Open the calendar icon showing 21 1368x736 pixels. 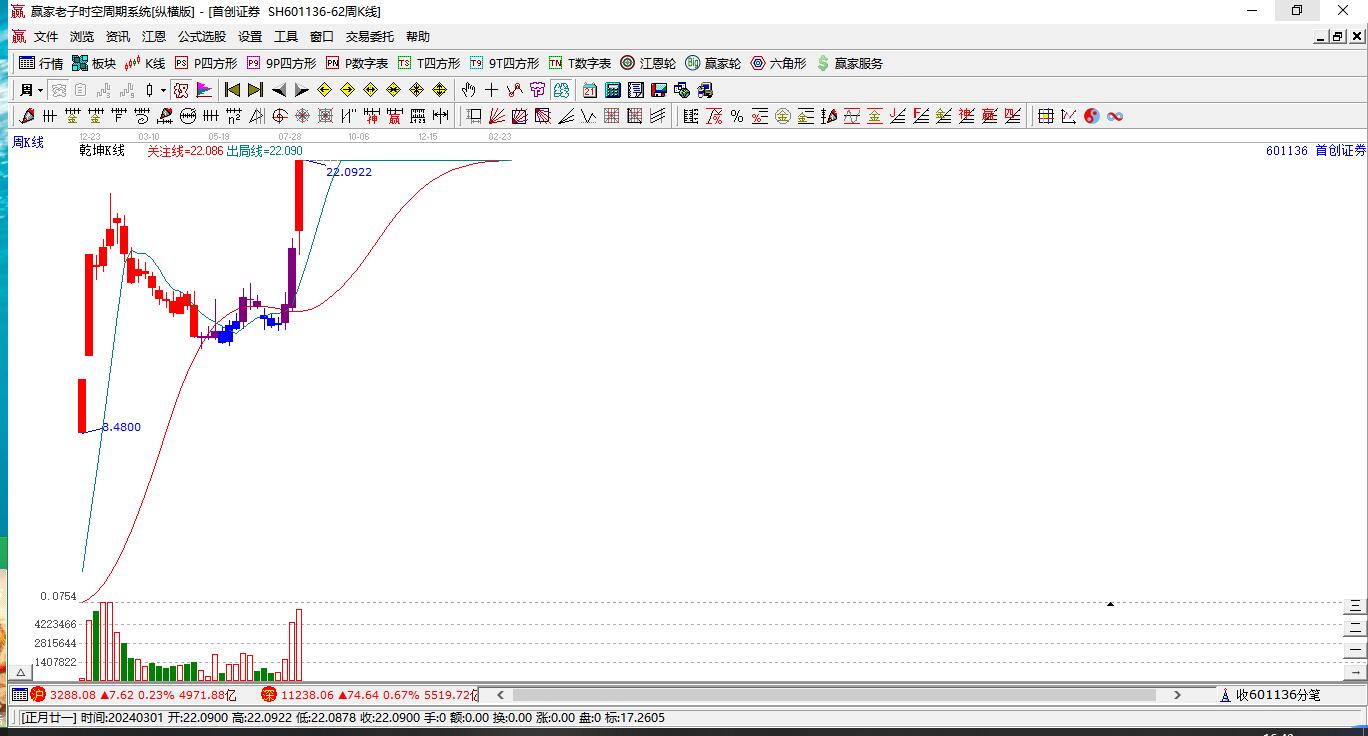coord(590,90)
